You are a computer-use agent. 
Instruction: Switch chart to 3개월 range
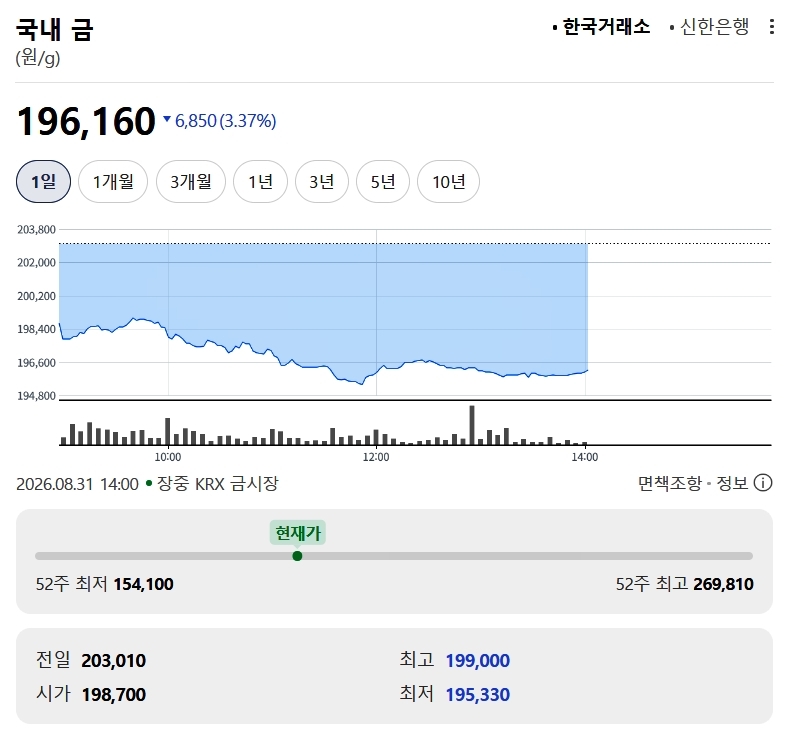click(x=191, y=181)
